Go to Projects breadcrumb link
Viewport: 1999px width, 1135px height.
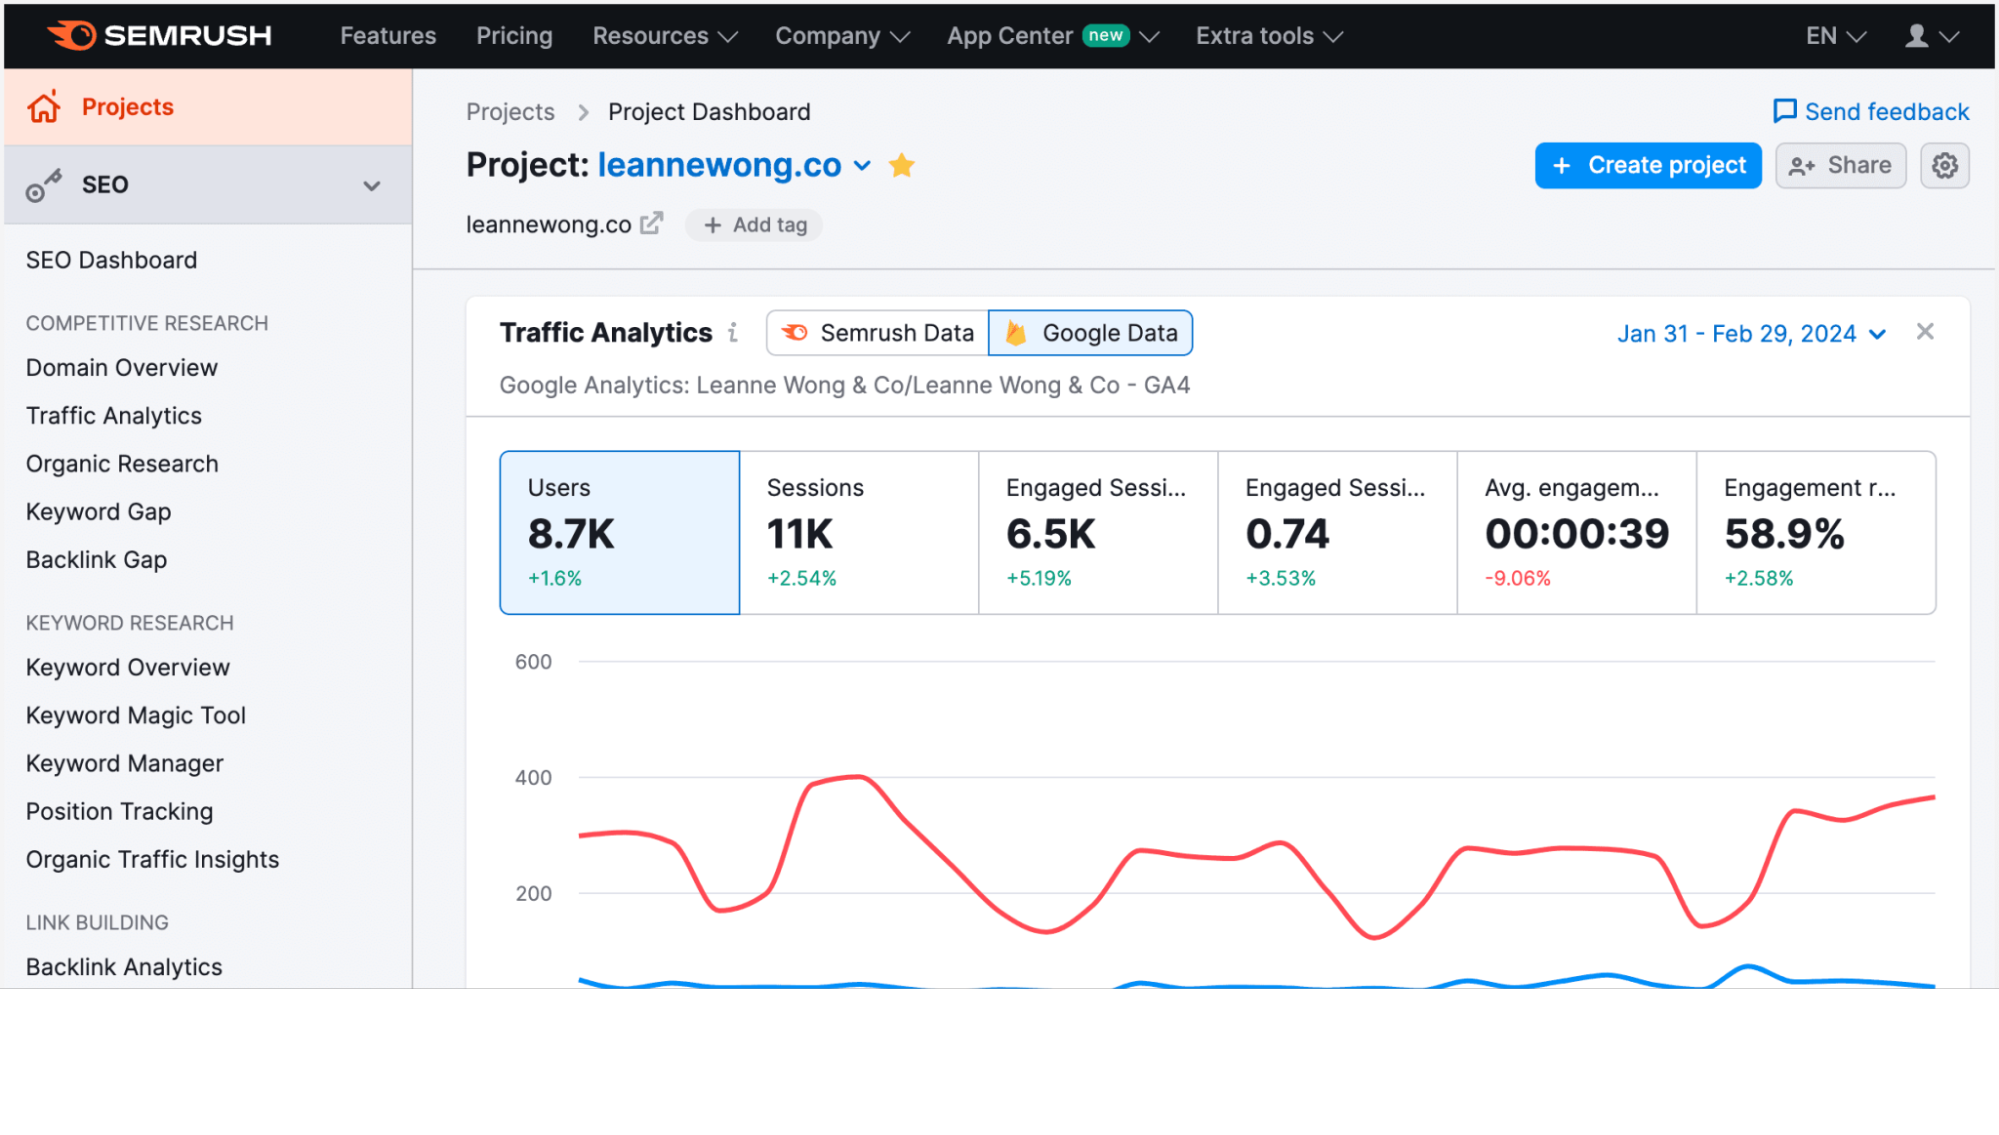coord(510,111)
